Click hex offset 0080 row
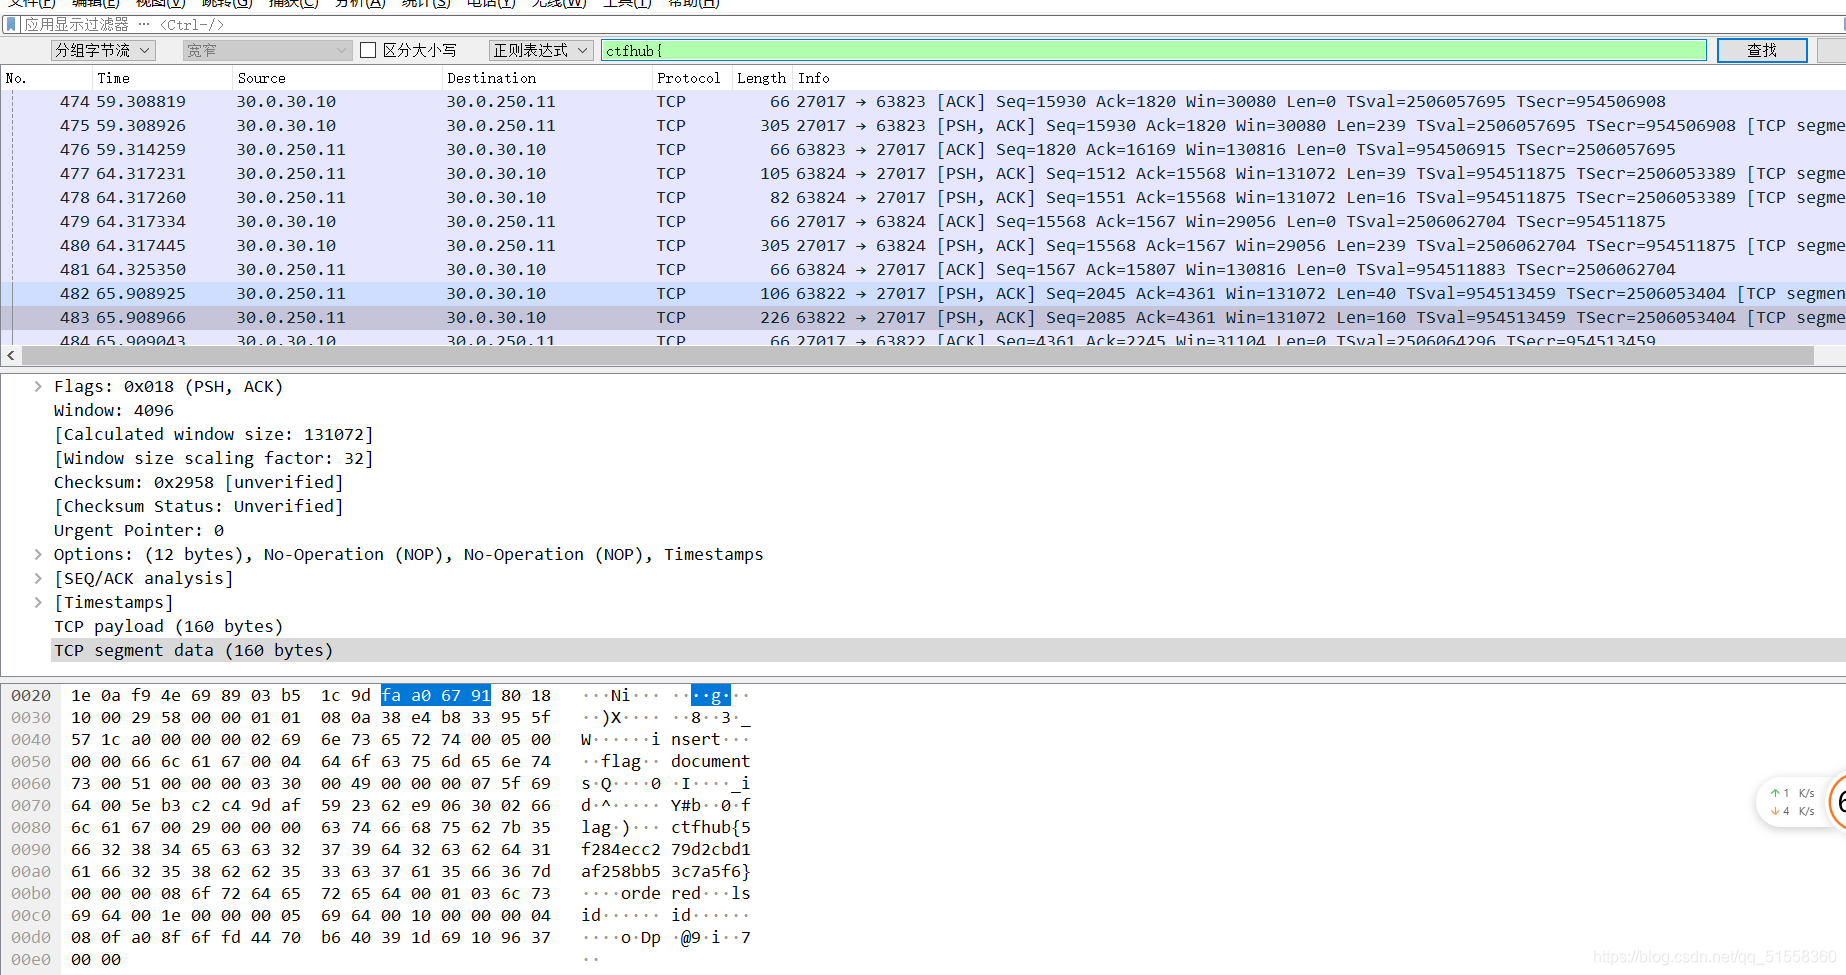 pos(31,827)
